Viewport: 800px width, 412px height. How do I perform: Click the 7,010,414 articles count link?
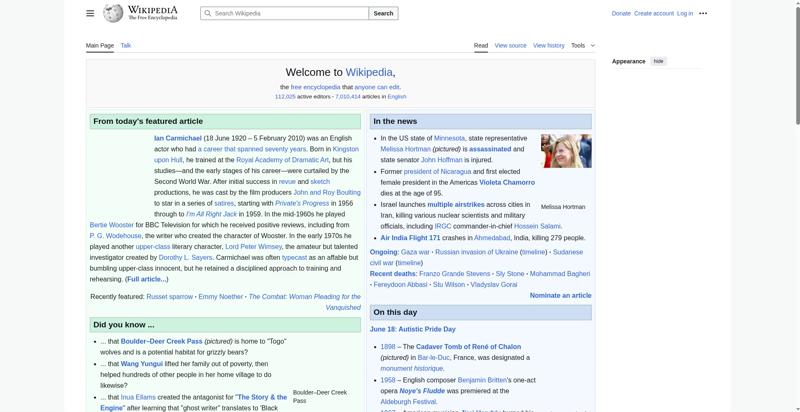[347, 96]
